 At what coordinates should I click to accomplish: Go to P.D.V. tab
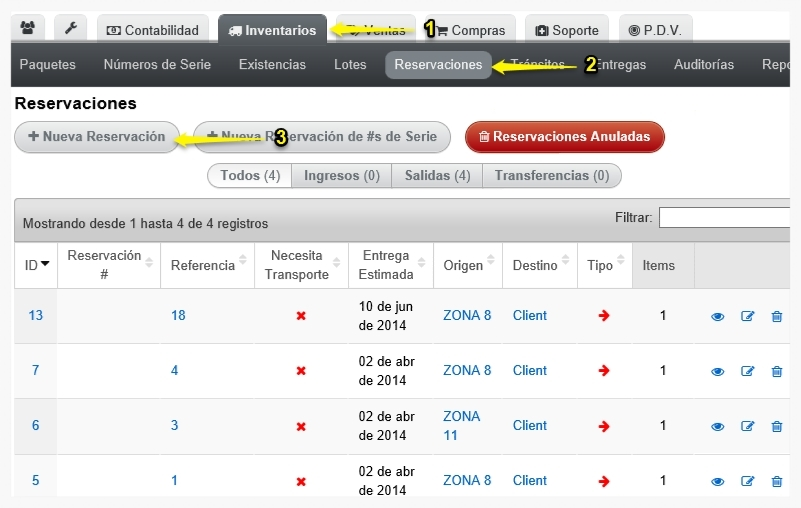click(655, 30)
